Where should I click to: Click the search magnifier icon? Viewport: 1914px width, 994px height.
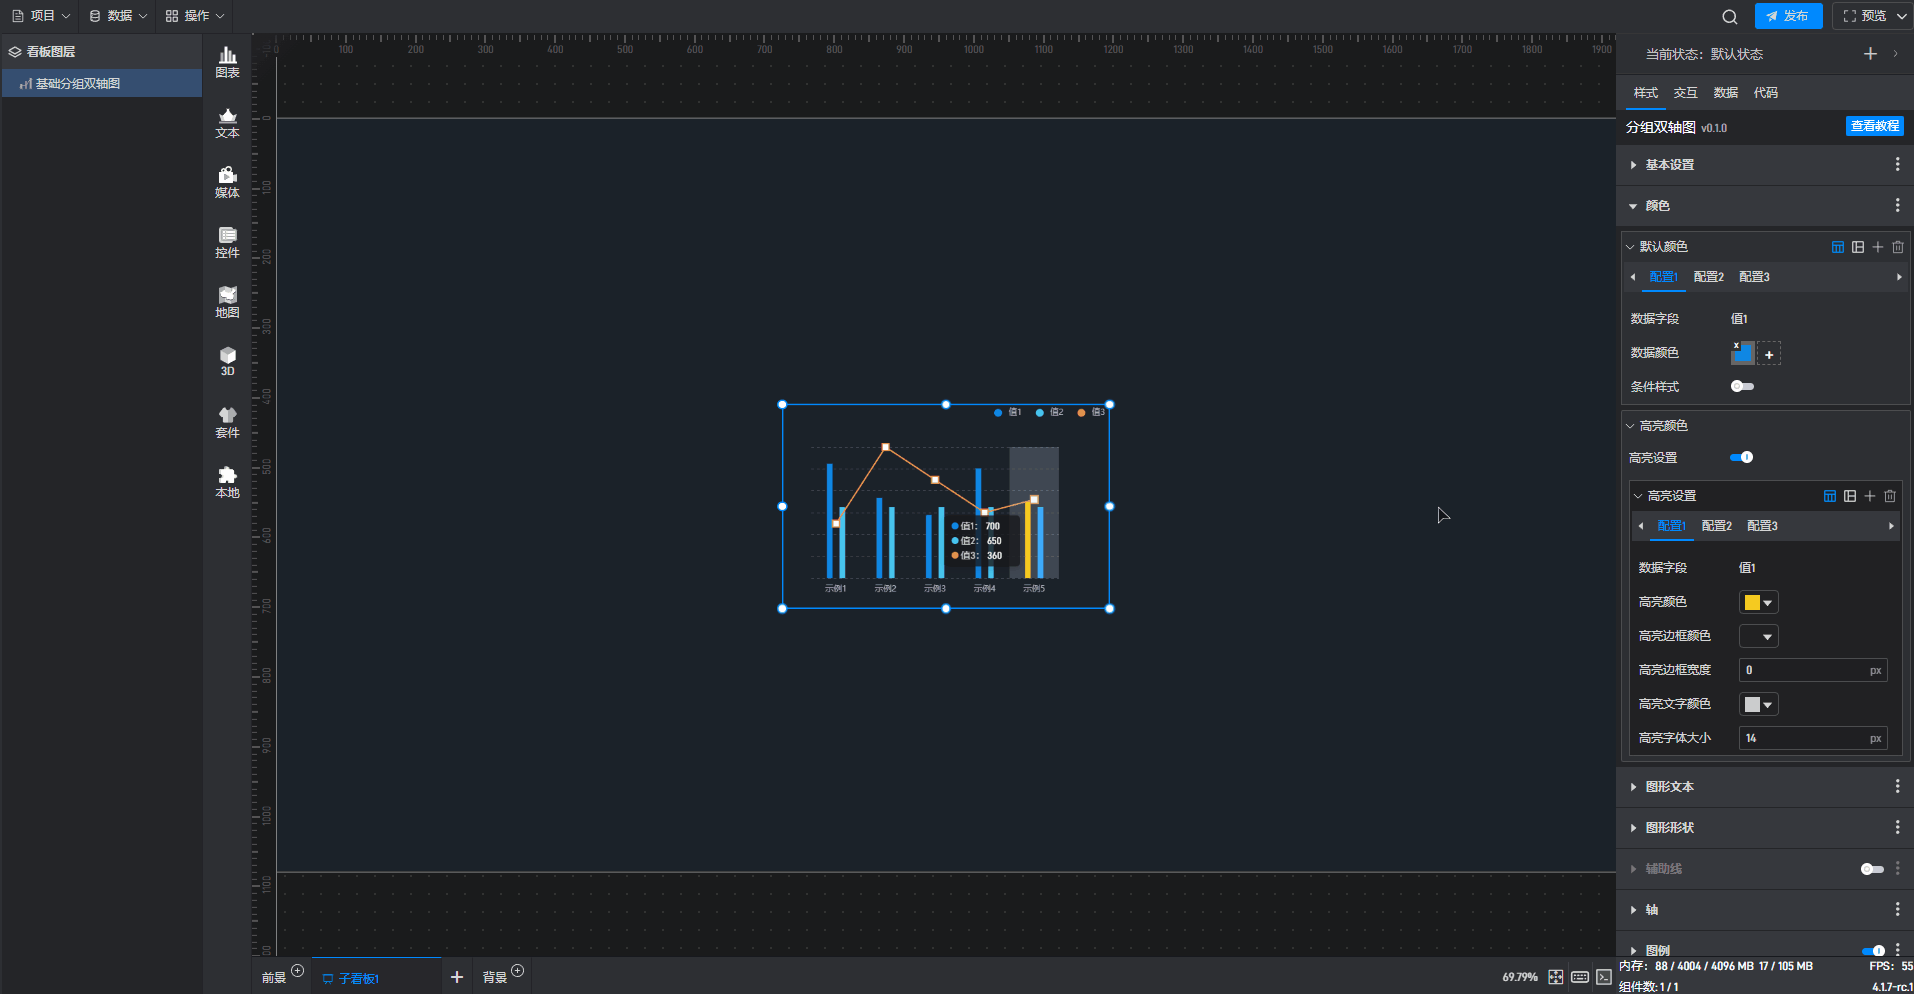1729,16
